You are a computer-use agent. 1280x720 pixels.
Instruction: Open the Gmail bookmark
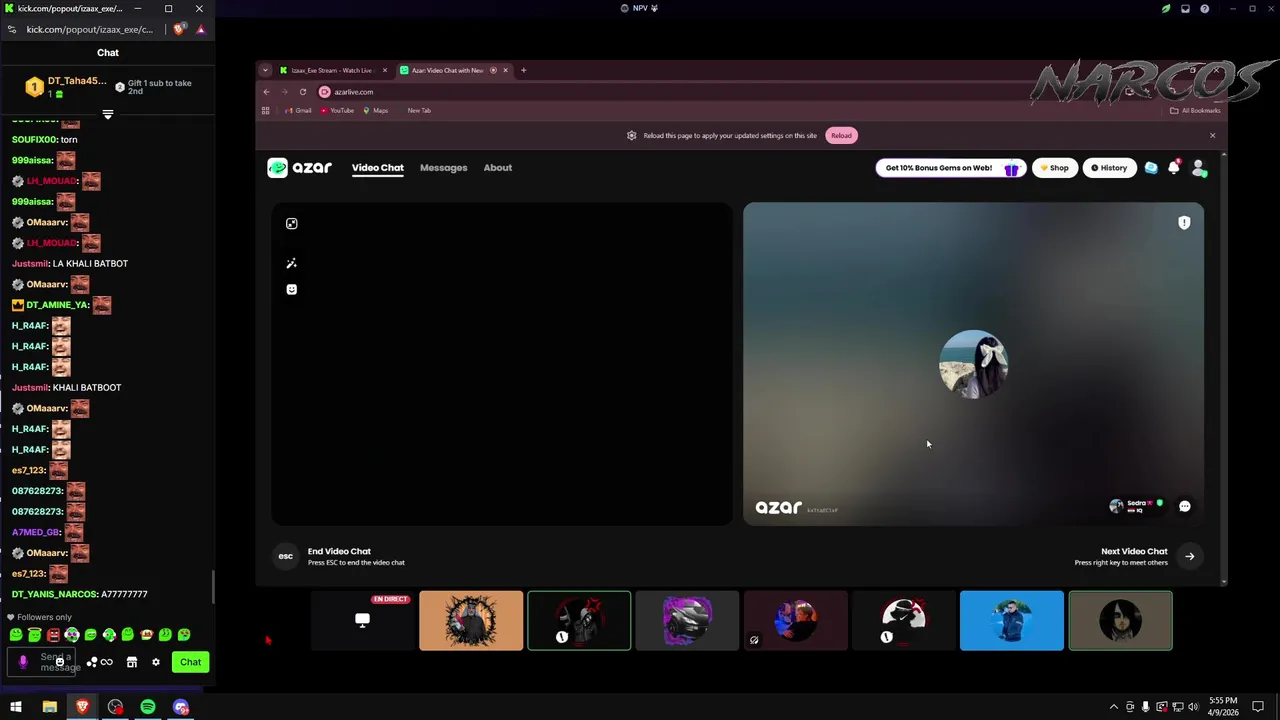pos(298,111)
